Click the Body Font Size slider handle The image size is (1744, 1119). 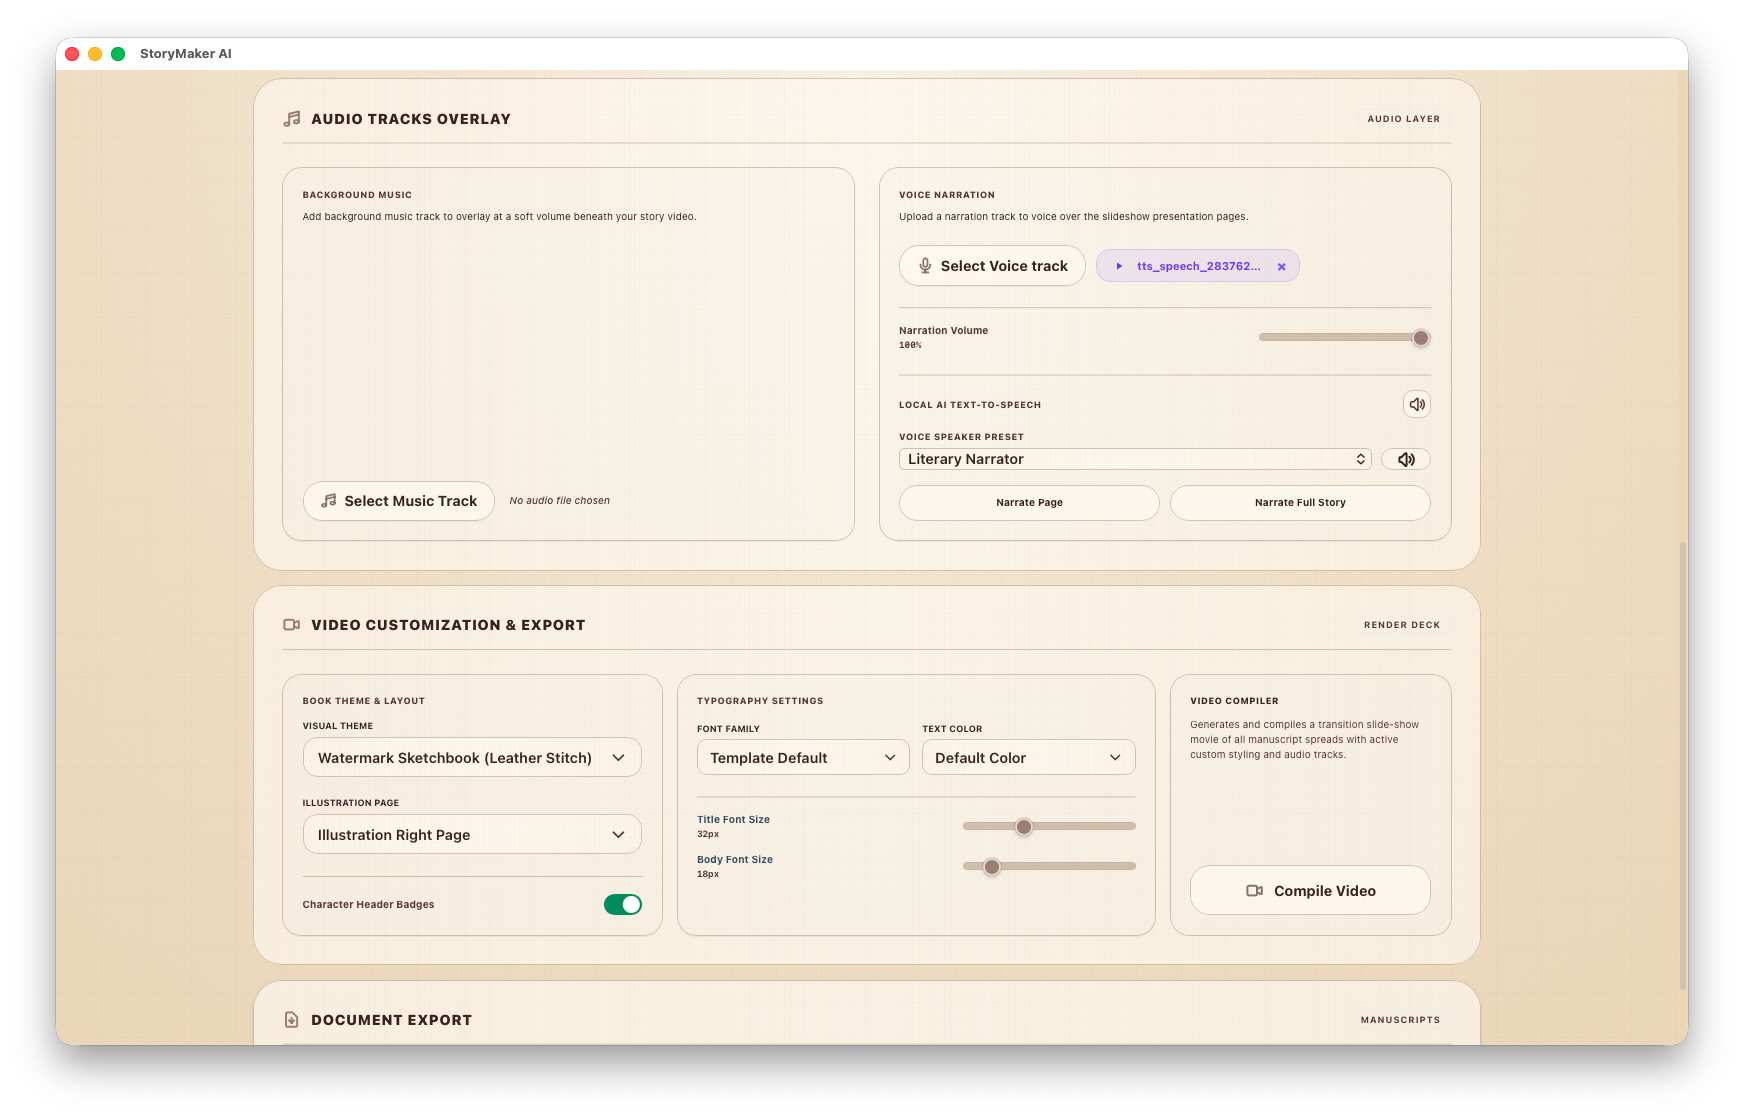pos(992,867)
